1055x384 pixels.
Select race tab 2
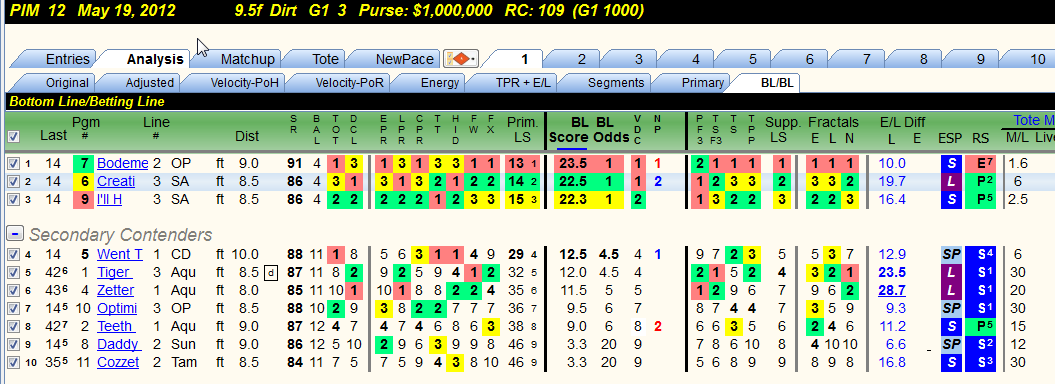[581, 59]
